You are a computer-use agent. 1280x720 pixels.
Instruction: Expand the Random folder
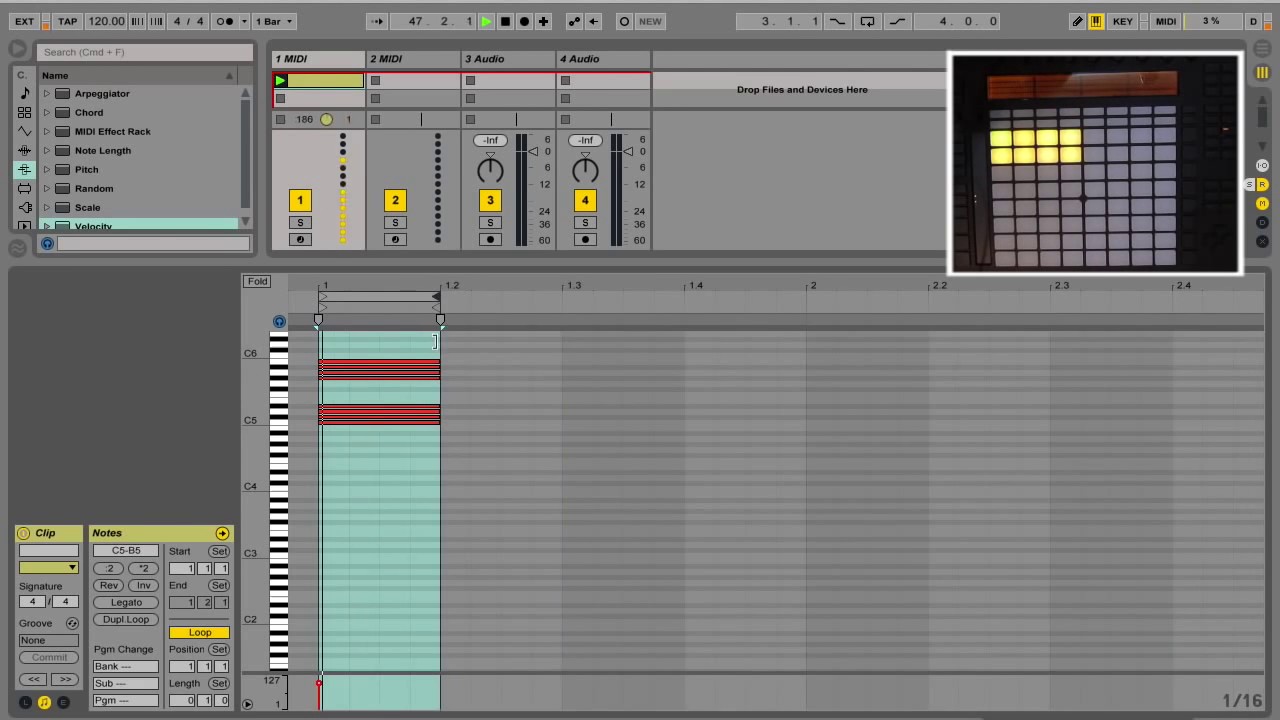tap(46, 189)
